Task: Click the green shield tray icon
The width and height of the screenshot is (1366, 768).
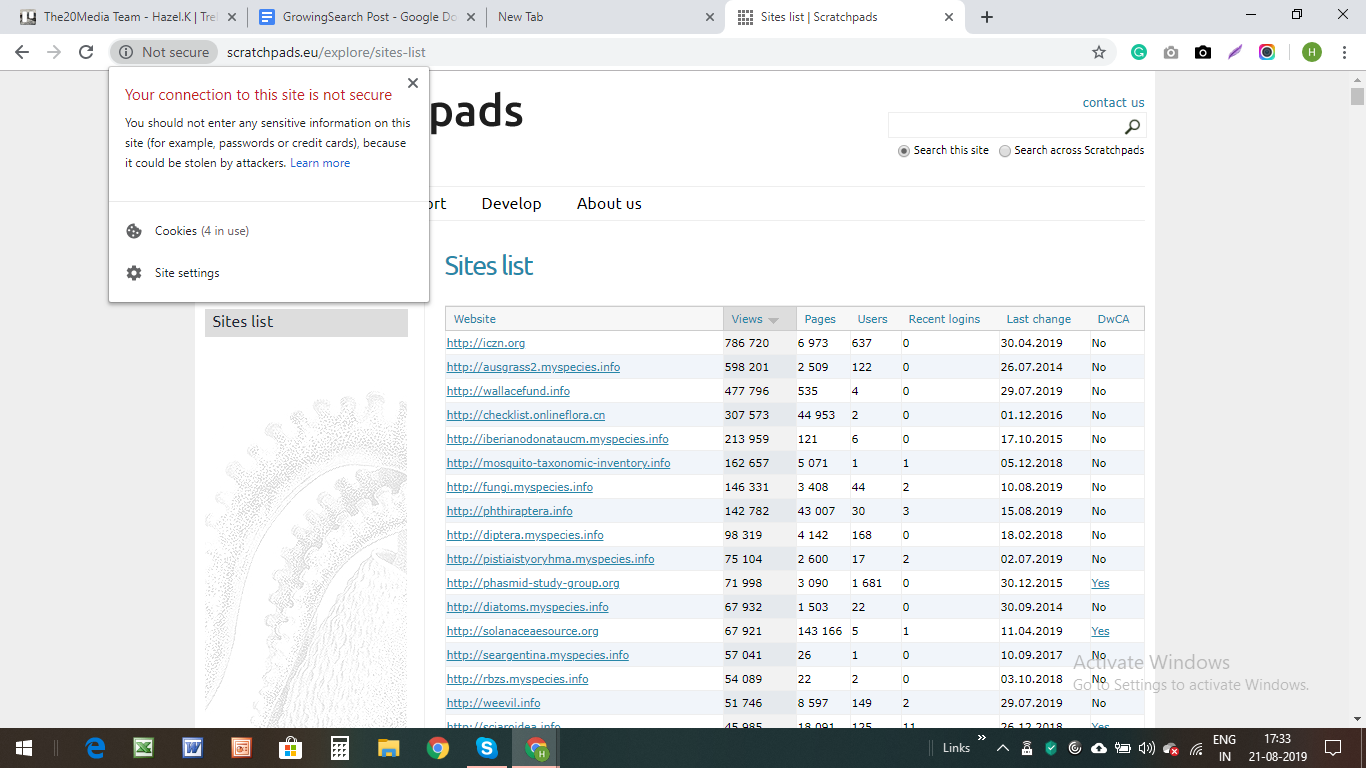Action: pos(1051,748)
